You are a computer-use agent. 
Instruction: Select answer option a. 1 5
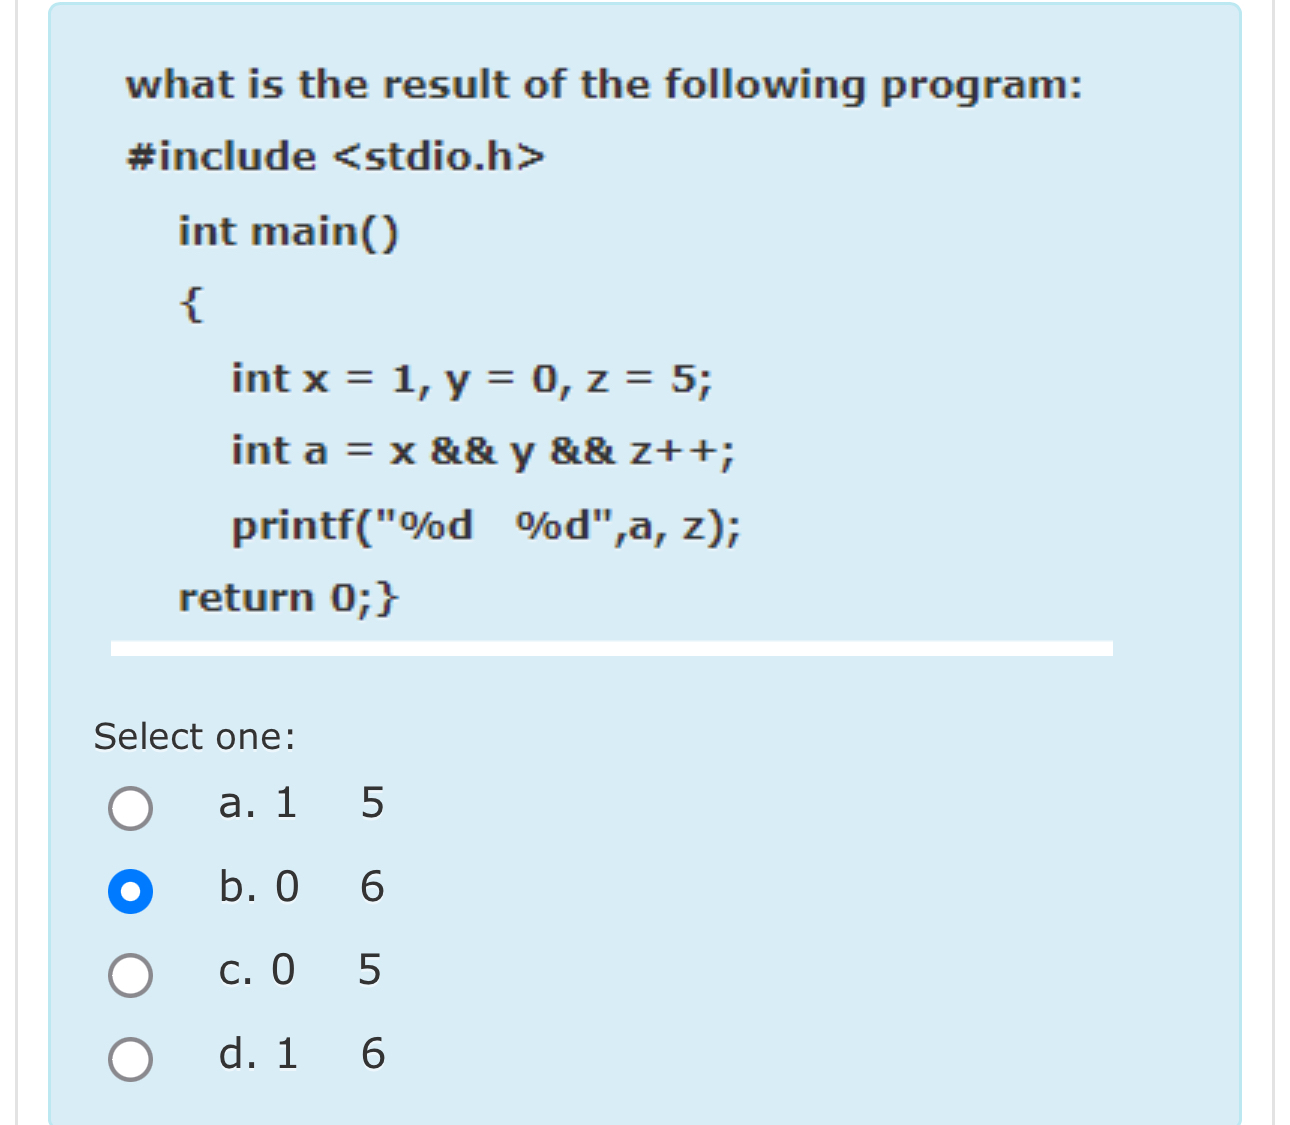(x=131, y=806)
